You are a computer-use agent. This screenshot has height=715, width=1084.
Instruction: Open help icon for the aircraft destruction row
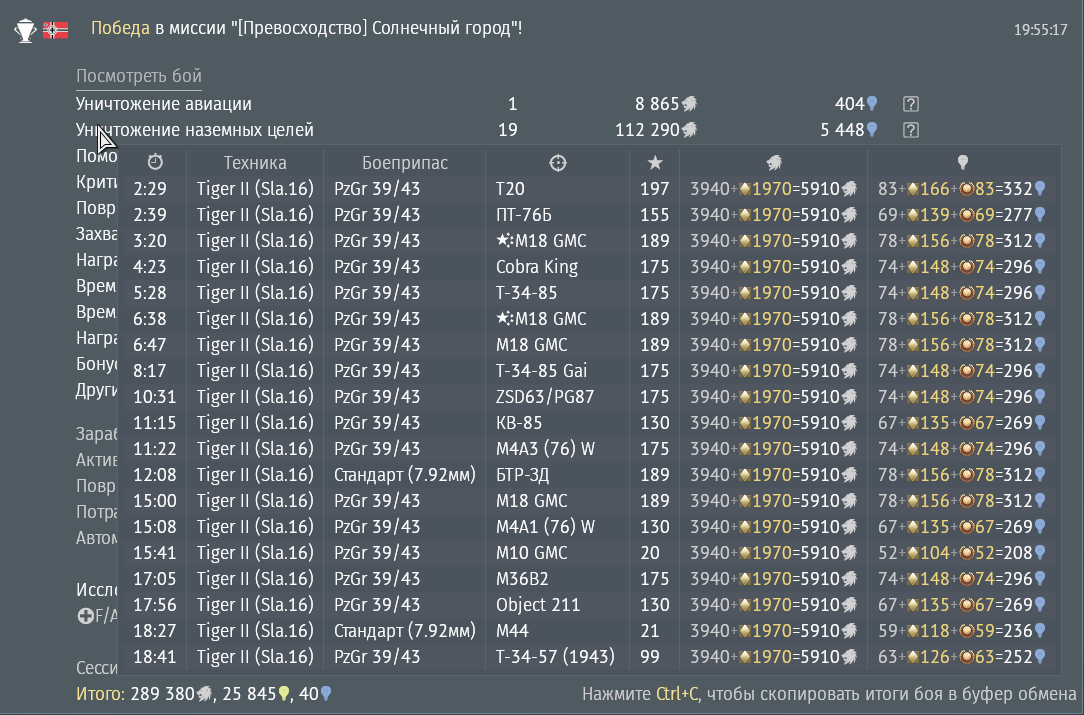pyautogui.click(x=910, y=104)
